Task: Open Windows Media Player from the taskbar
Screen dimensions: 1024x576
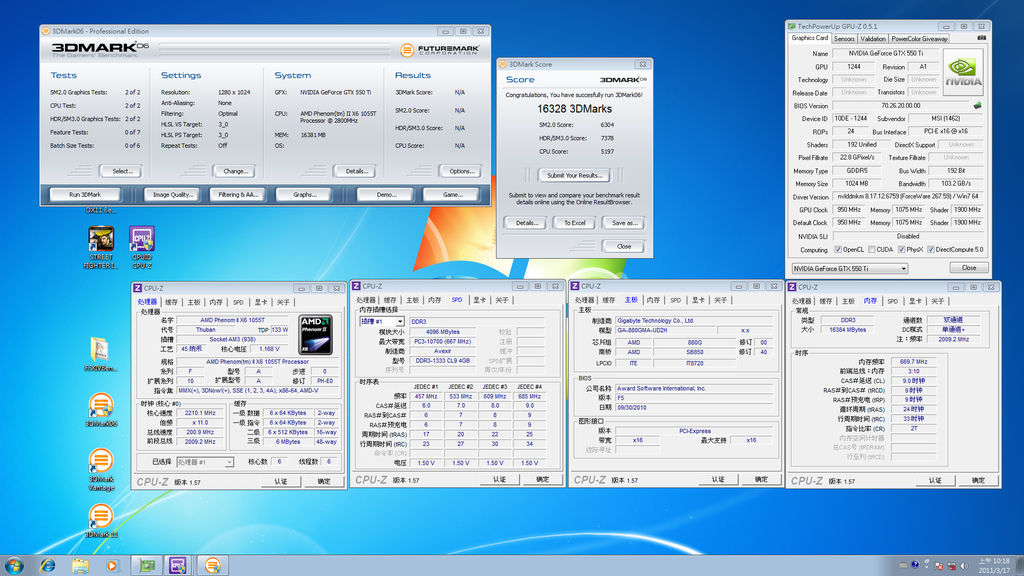Action: pos(111,565)
